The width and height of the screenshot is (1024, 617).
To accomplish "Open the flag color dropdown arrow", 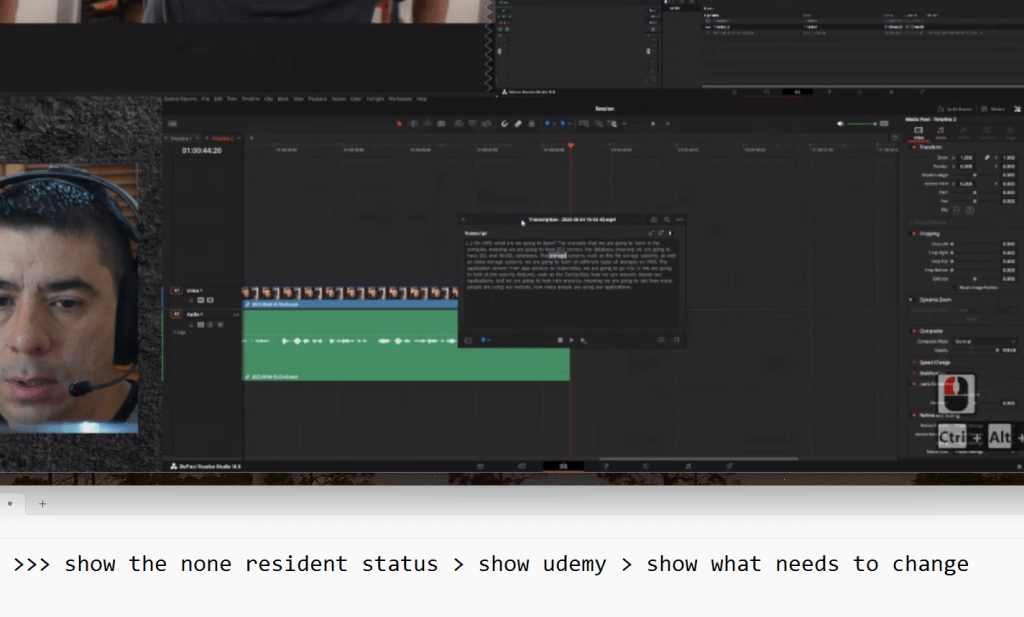I will 554,123.
